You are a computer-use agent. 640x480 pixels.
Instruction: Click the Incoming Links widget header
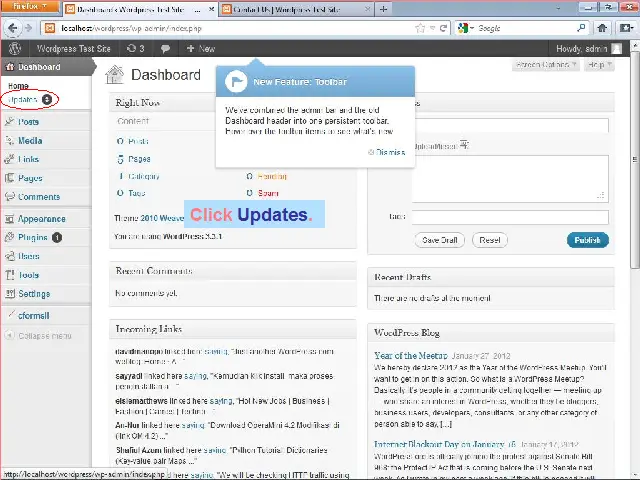point(233,329)
